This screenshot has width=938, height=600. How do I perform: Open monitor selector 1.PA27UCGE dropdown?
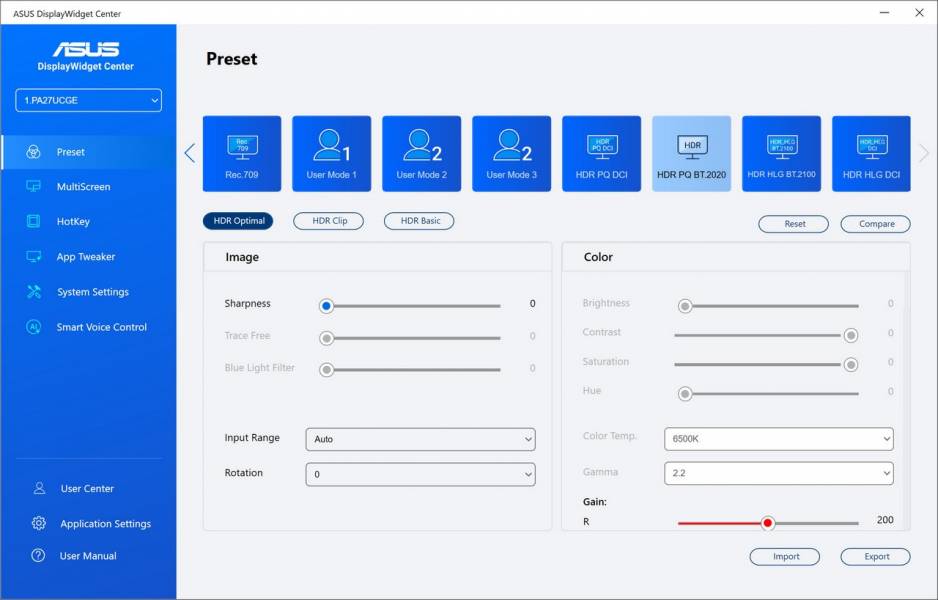89,100
